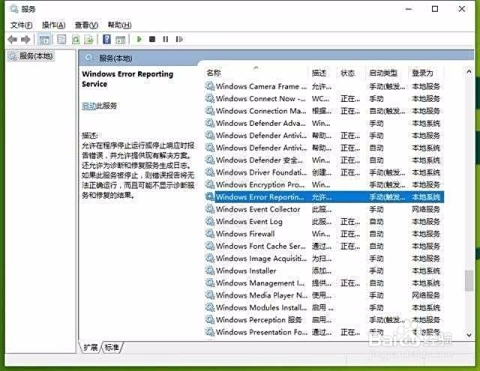Open the 文件(F) menu

pyautogui.click(x=21, y=25)
